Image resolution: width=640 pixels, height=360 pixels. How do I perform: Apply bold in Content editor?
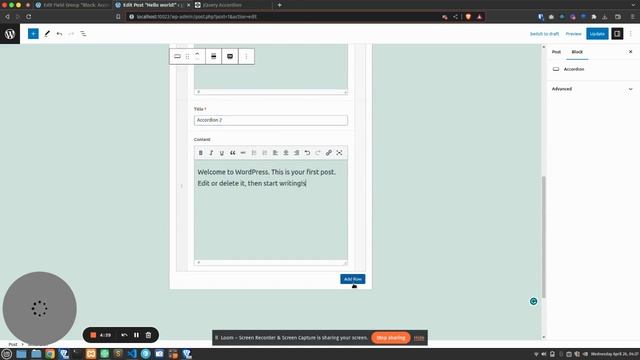(200, 153)
